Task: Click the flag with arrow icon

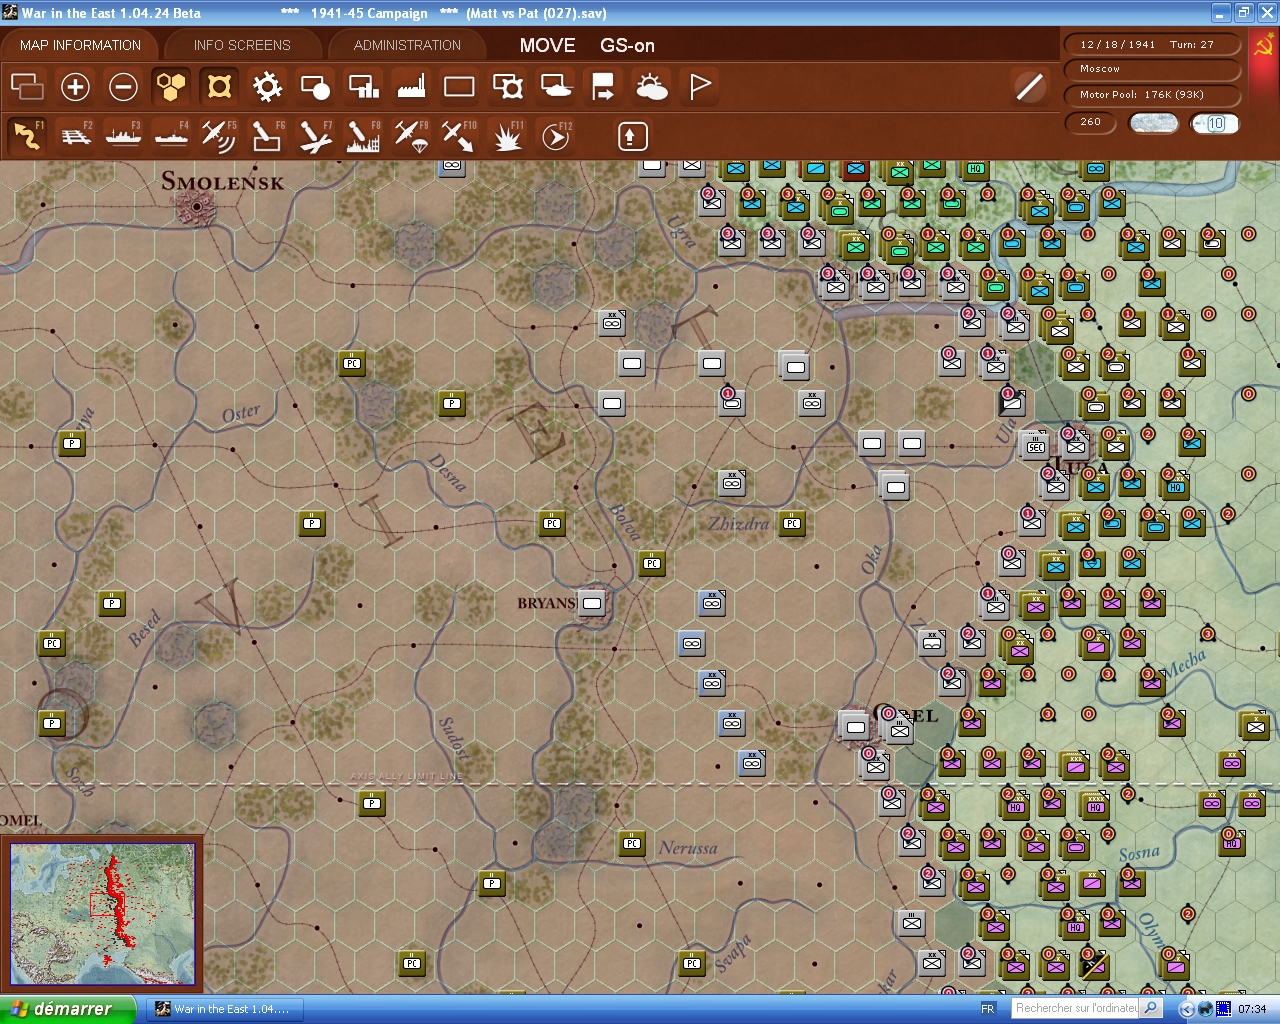Action: click(x=603, y=87)
